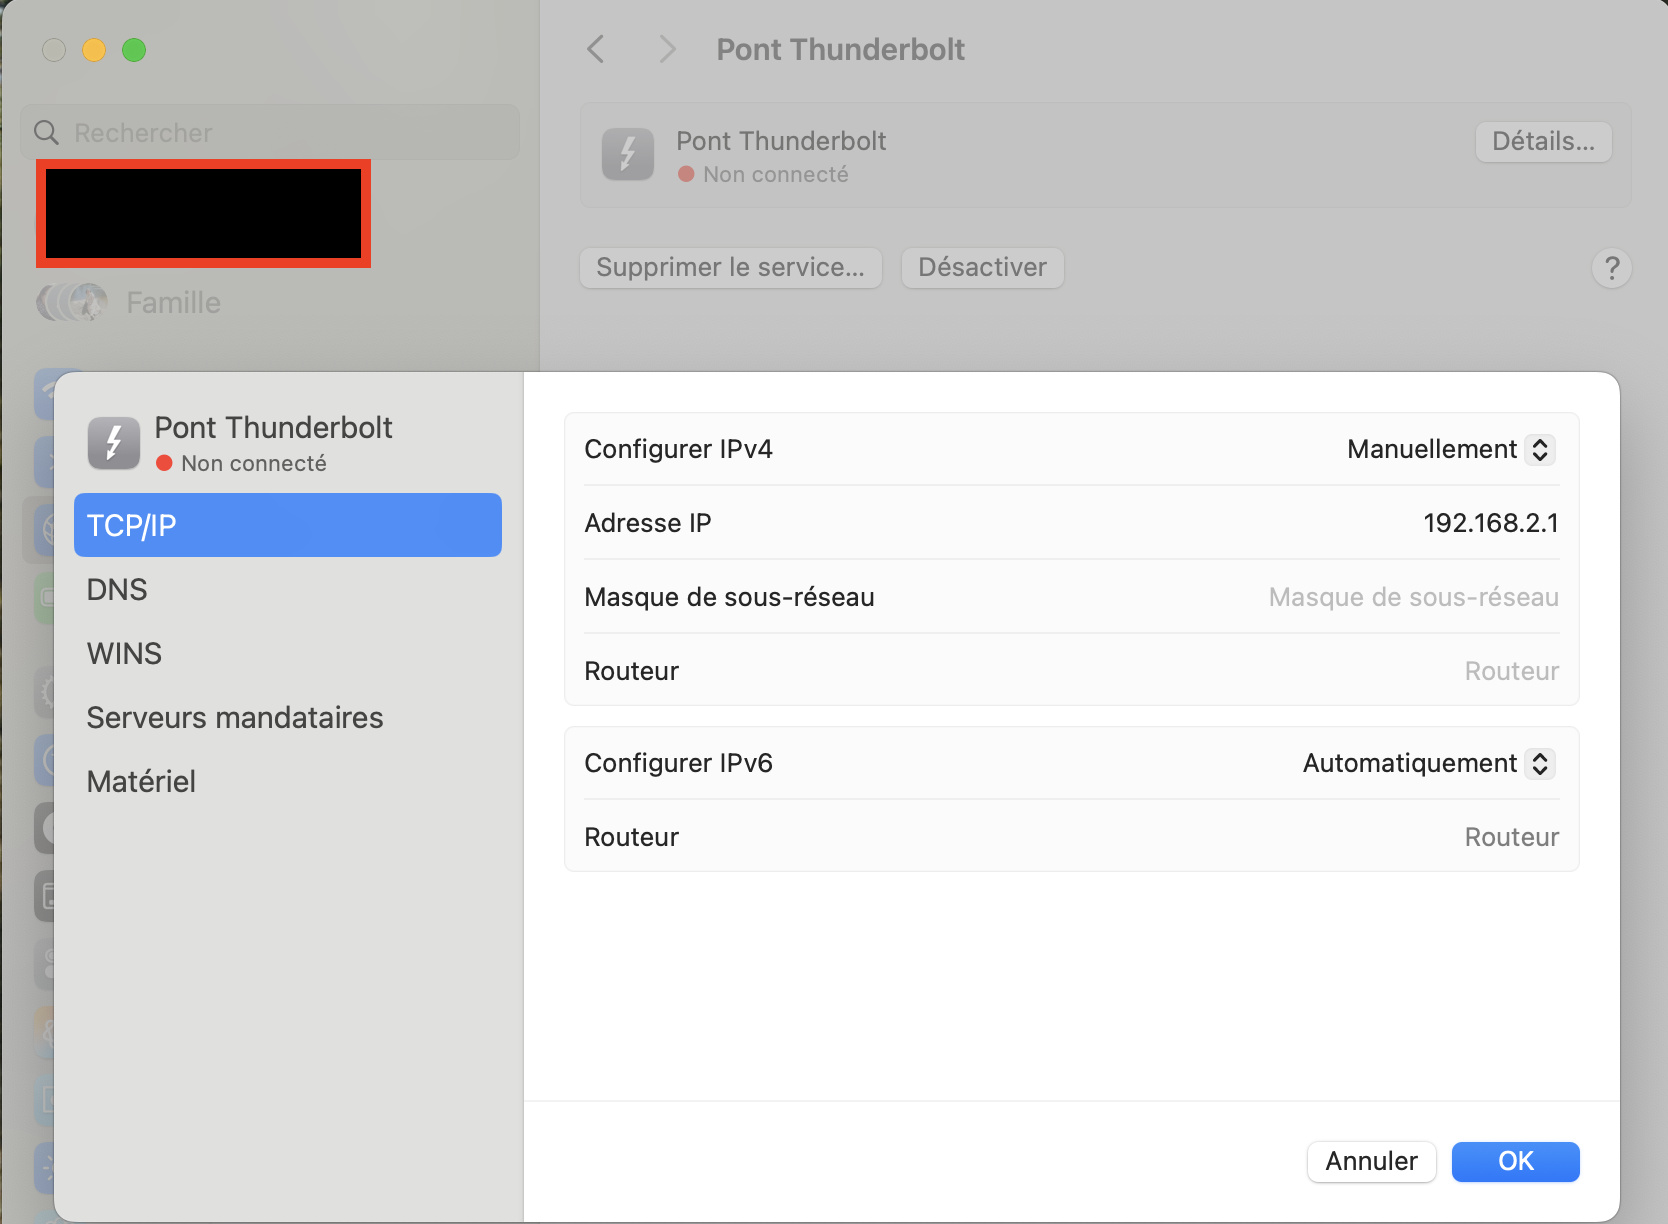This screenshot has height=1224, width=1668.
Task: Open the Configurer IPv6 dropdown
Action: tap(1428, 764)
